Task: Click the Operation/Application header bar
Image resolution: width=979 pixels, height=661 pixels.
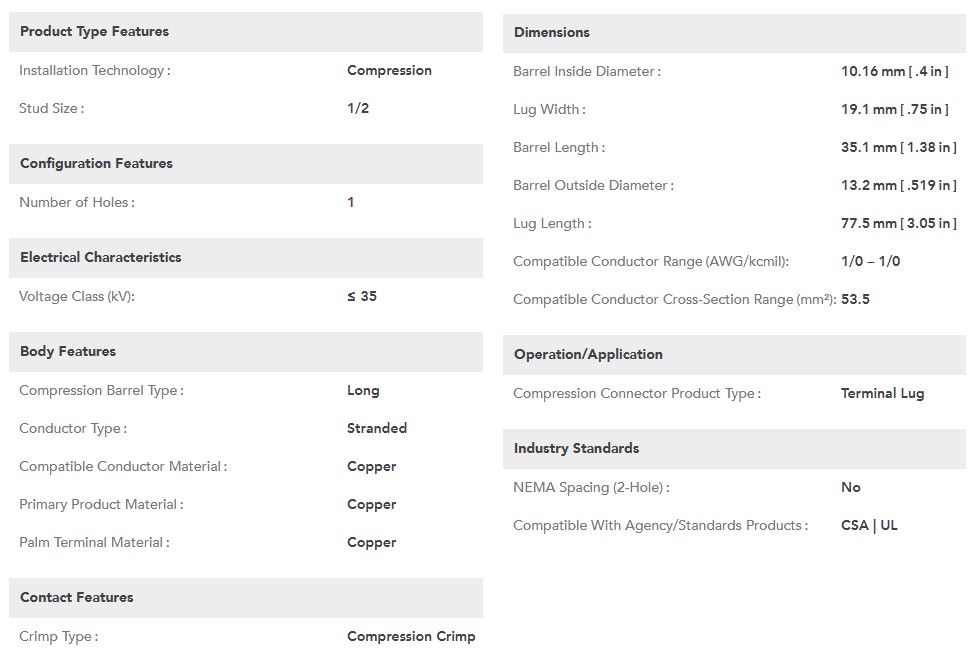Action: pyautogui.click(x=734, y=355)
